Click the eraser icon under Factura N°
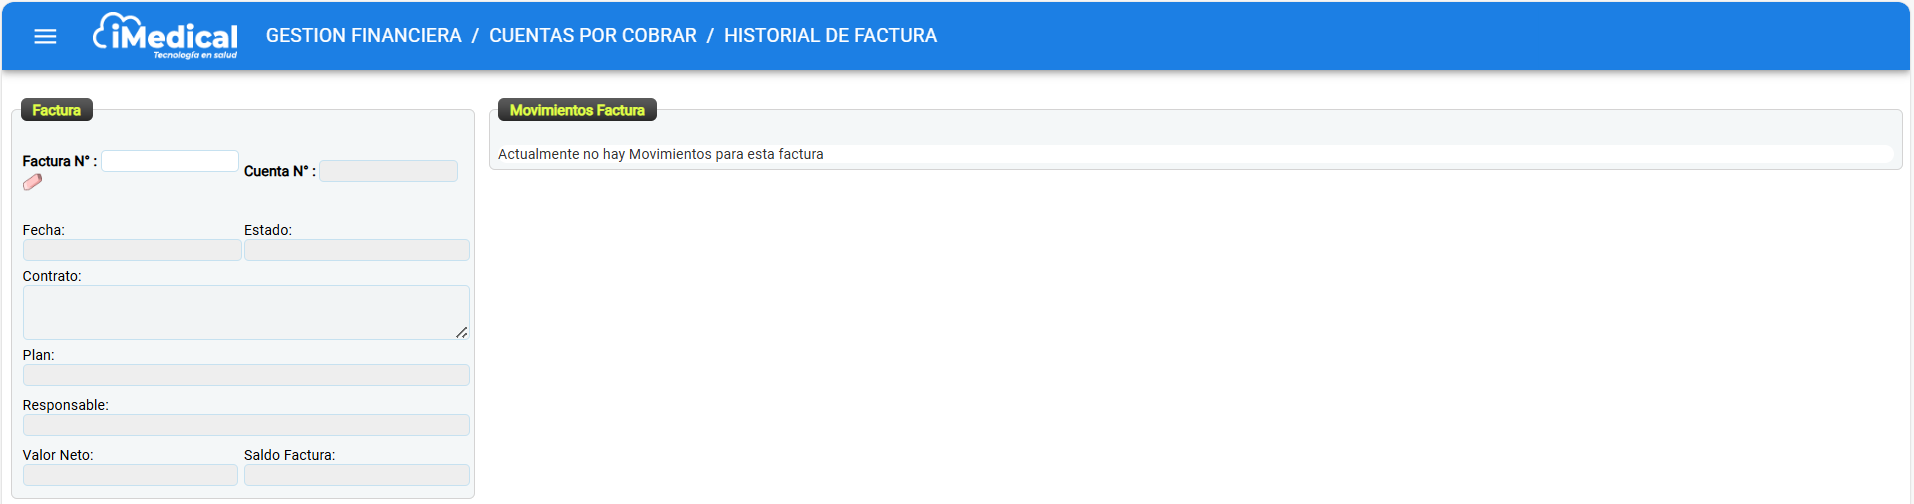This screenshot has width=1914, height=504. pyautogui.click(x=33, y=182)
